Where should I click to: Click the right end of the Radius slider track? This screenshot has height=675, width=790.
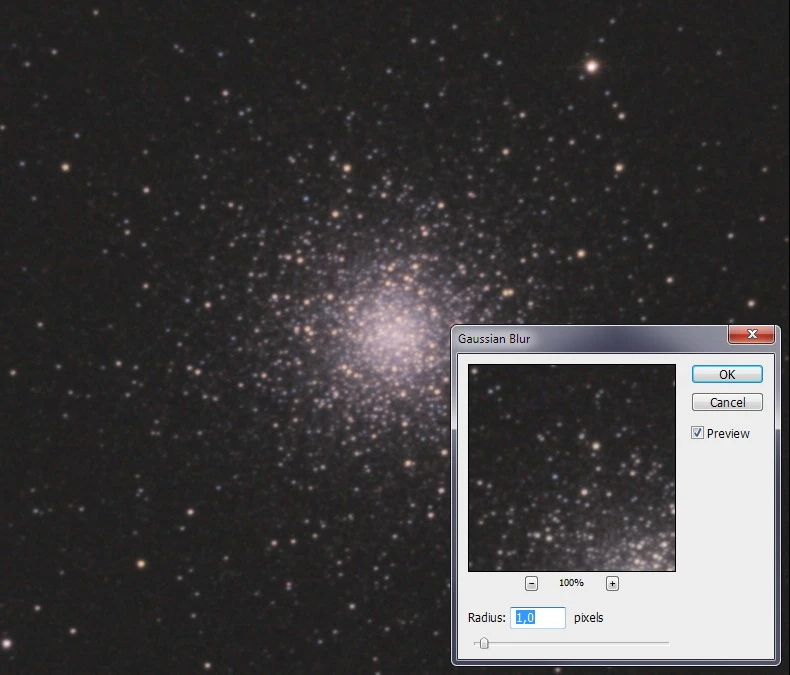click(667, 643)
